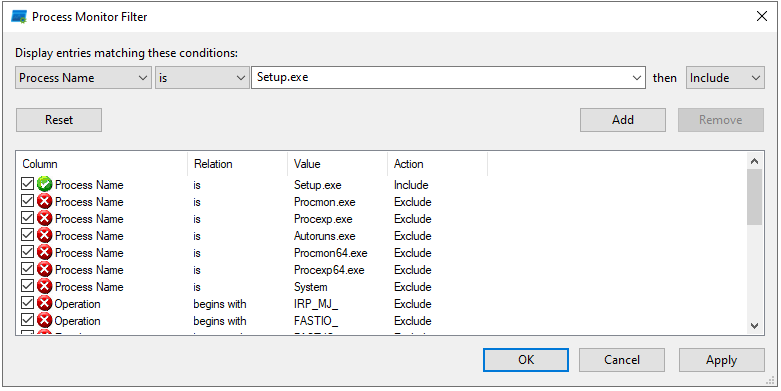Uncheck the Autoruns.exe exclude filter checkbox
Screen dimensions: 781x391
28,235
